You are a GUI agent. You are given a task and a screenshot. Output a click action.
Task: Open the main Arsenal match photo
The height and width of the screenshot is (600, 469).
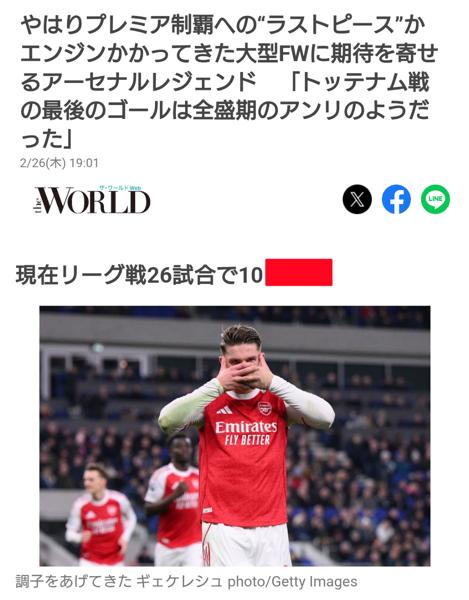coord(235,436)
